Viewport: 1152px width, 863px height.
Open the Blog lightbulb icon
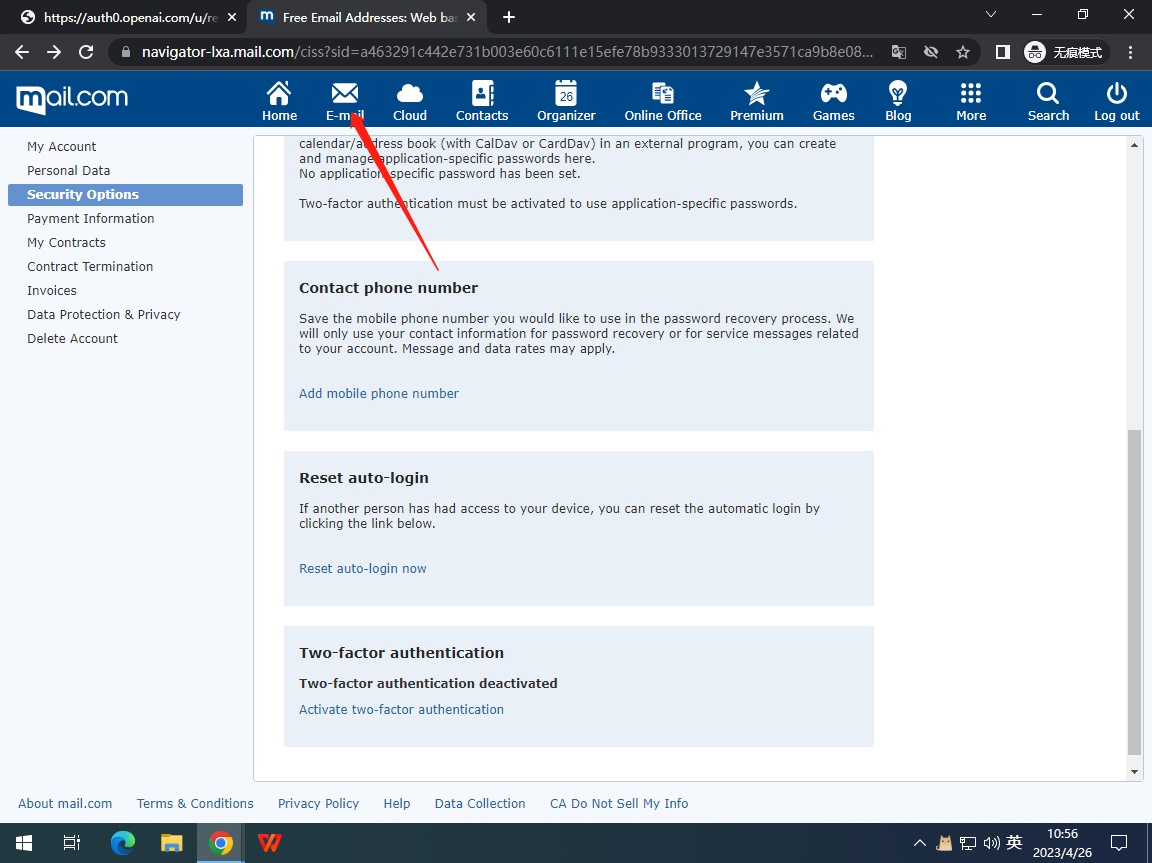click(x=898, y=94)
